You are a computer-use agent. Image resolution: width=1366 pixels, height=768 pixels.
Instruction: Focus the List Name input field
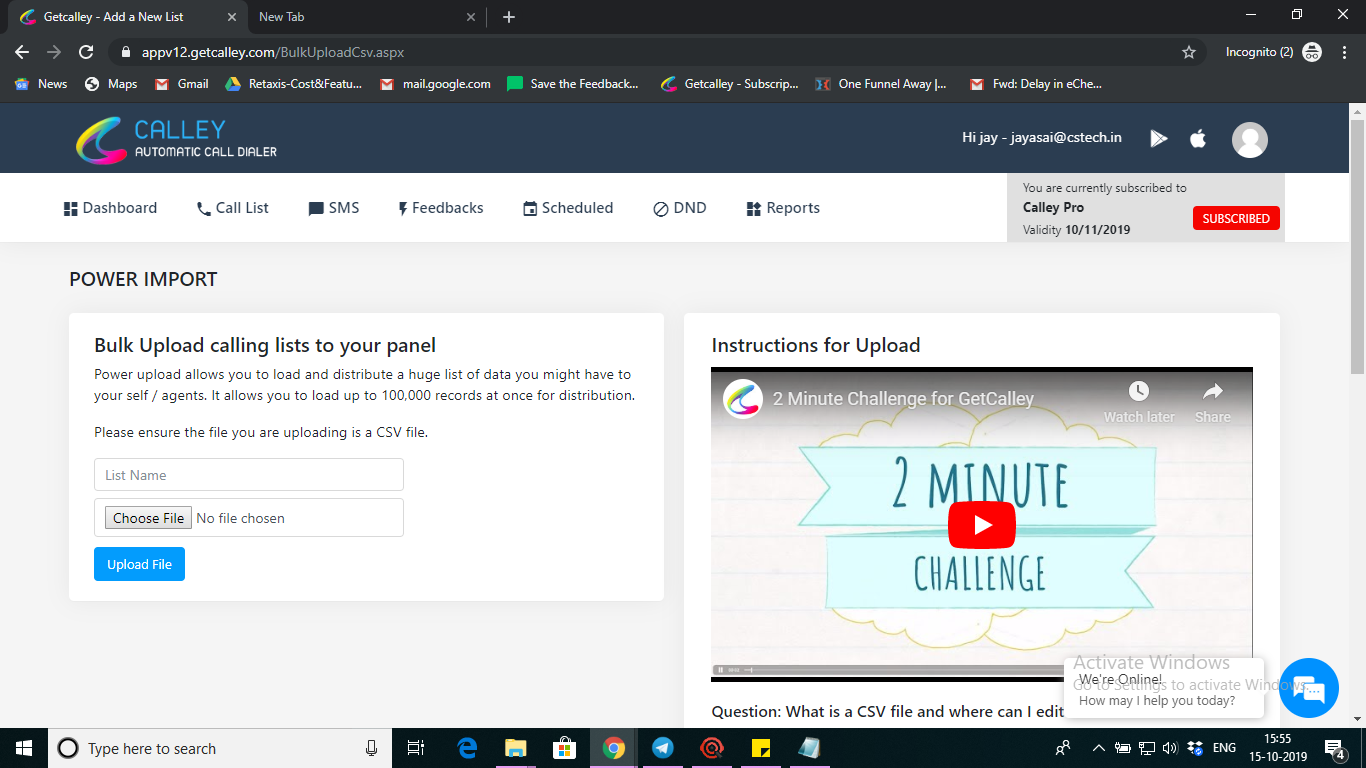coord(249,475)
